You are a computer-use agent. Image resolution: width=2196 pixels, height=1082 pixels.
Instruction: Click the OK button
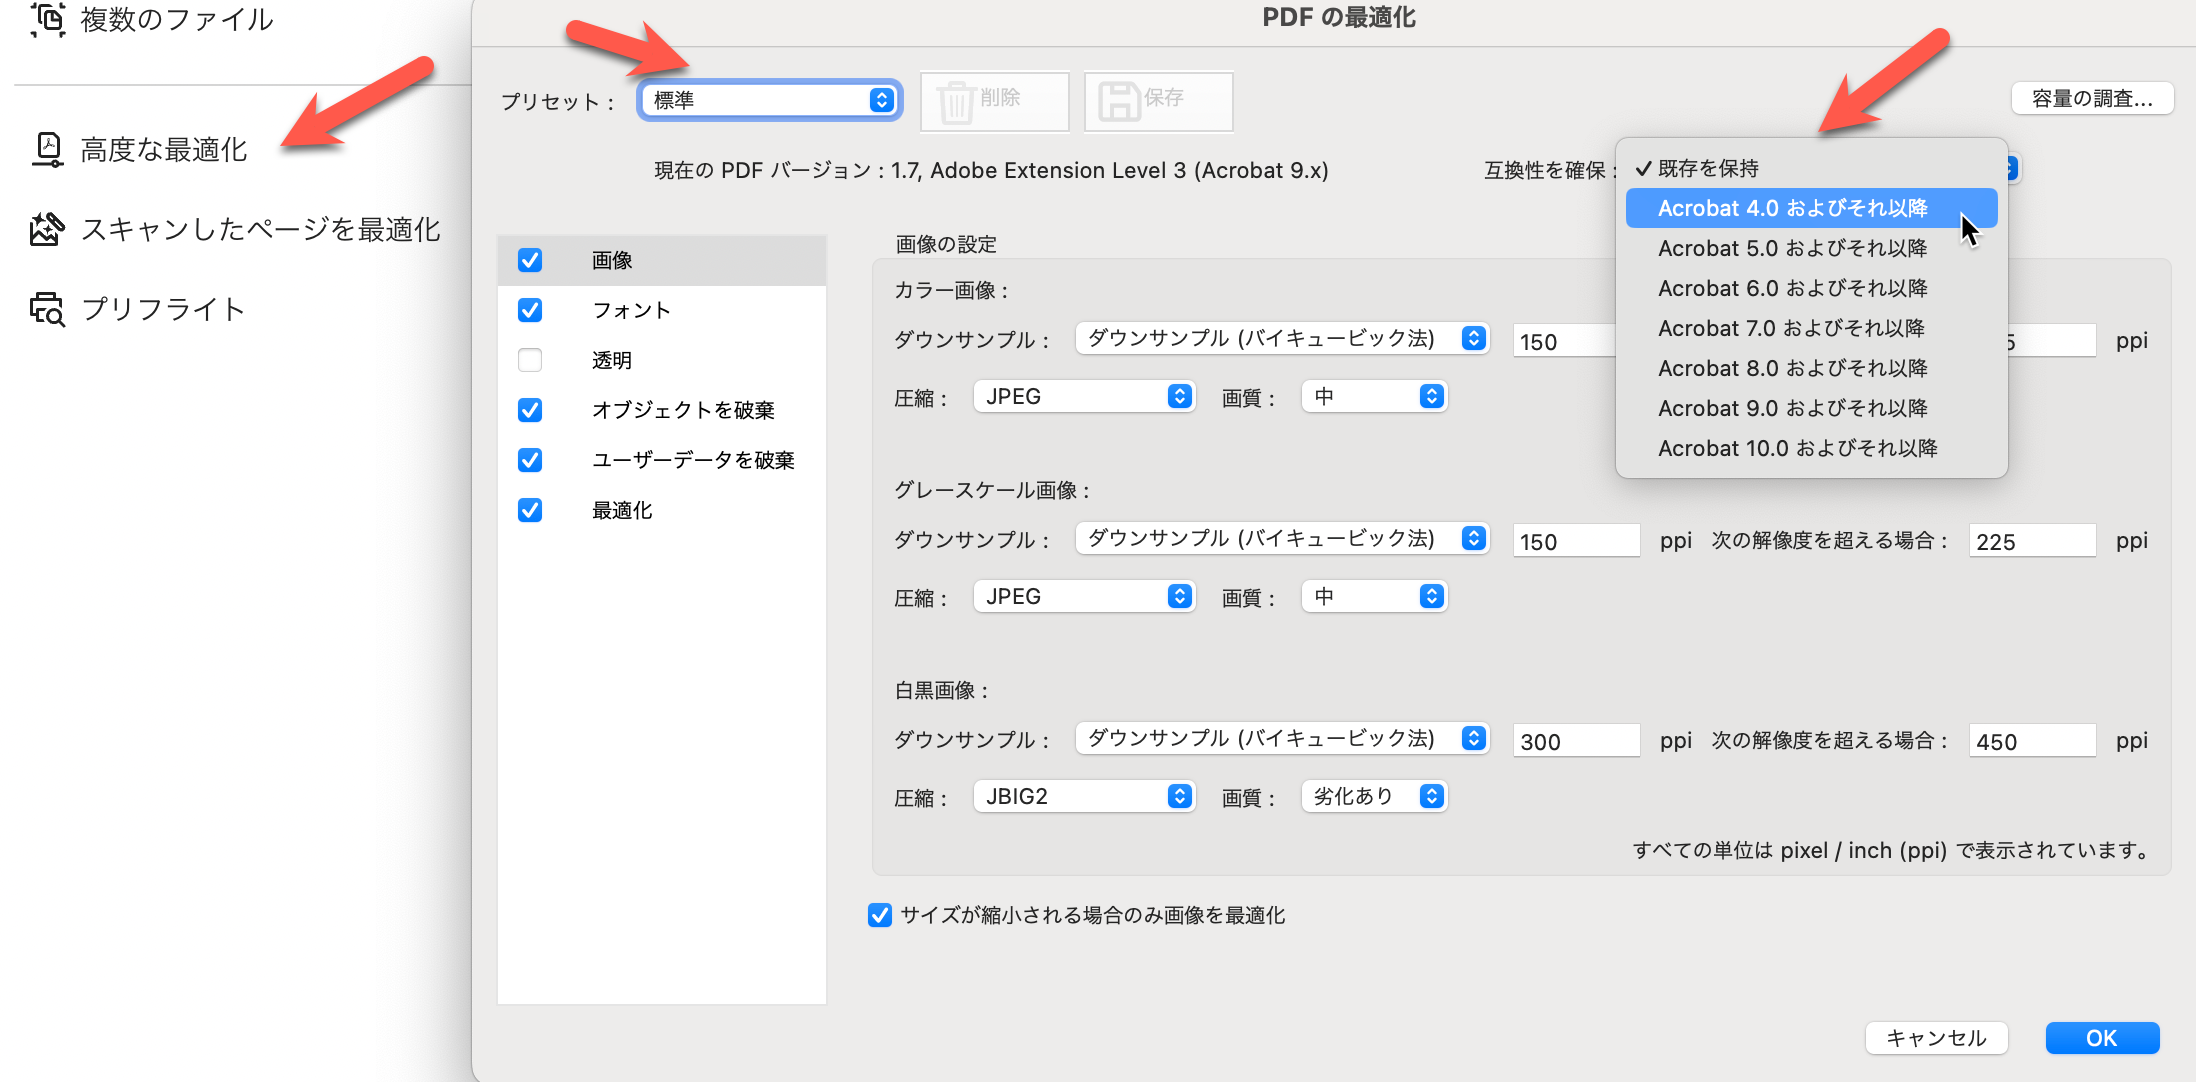click(x=2101, y=1038)
